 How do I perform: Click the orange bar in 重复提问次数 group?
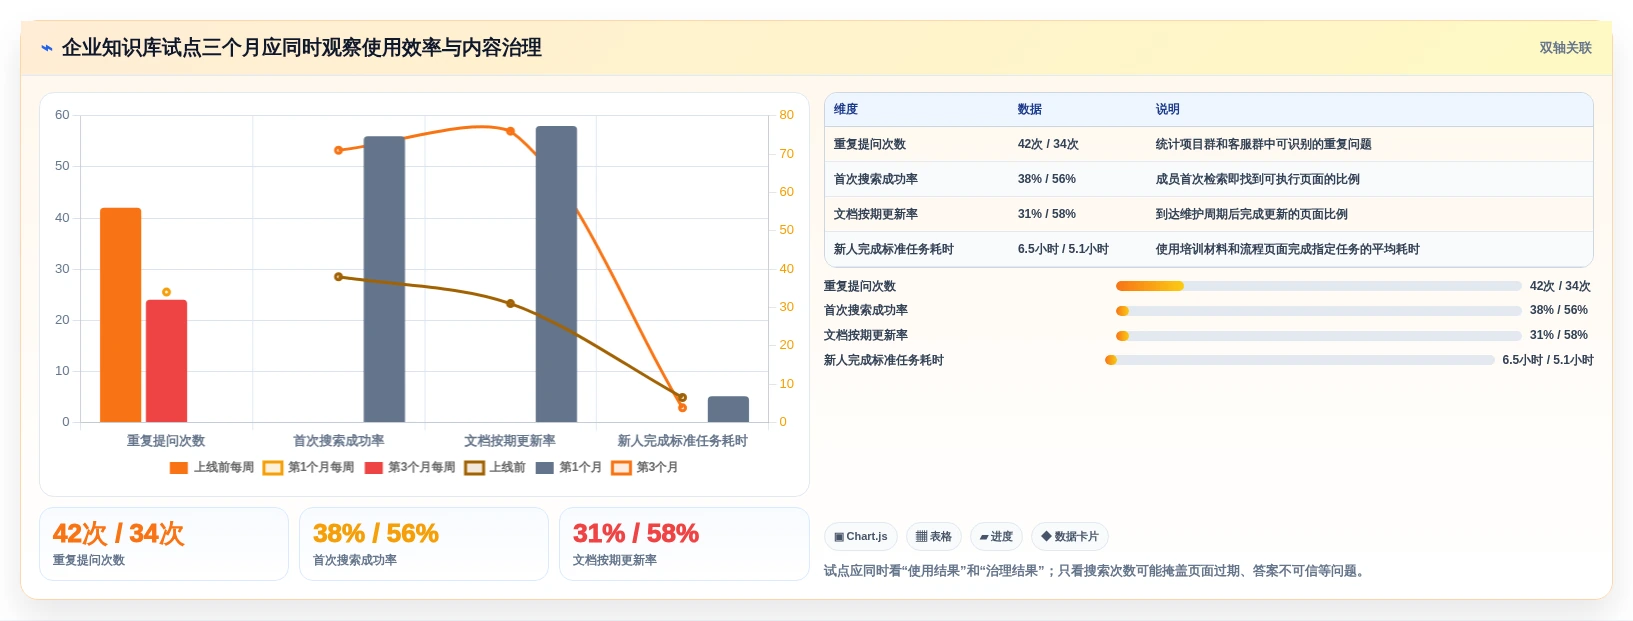click(x=120, y=315)
